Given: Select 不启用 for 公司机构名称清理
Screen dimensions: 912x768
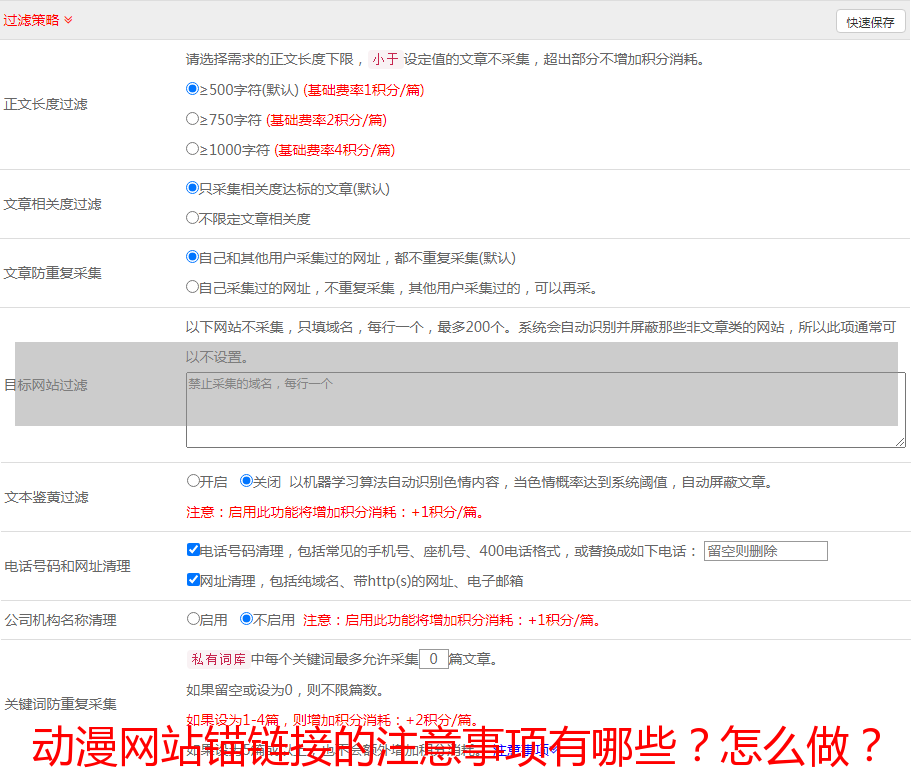Looking at the screenshot, I should [246, 619].
